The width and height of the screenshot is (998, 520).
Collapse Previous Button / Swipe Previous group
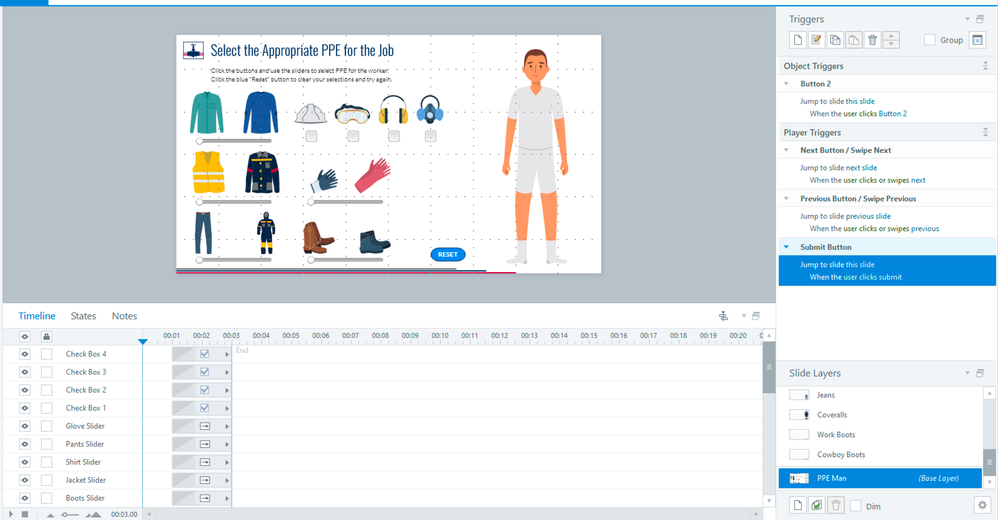click(787, 199)
